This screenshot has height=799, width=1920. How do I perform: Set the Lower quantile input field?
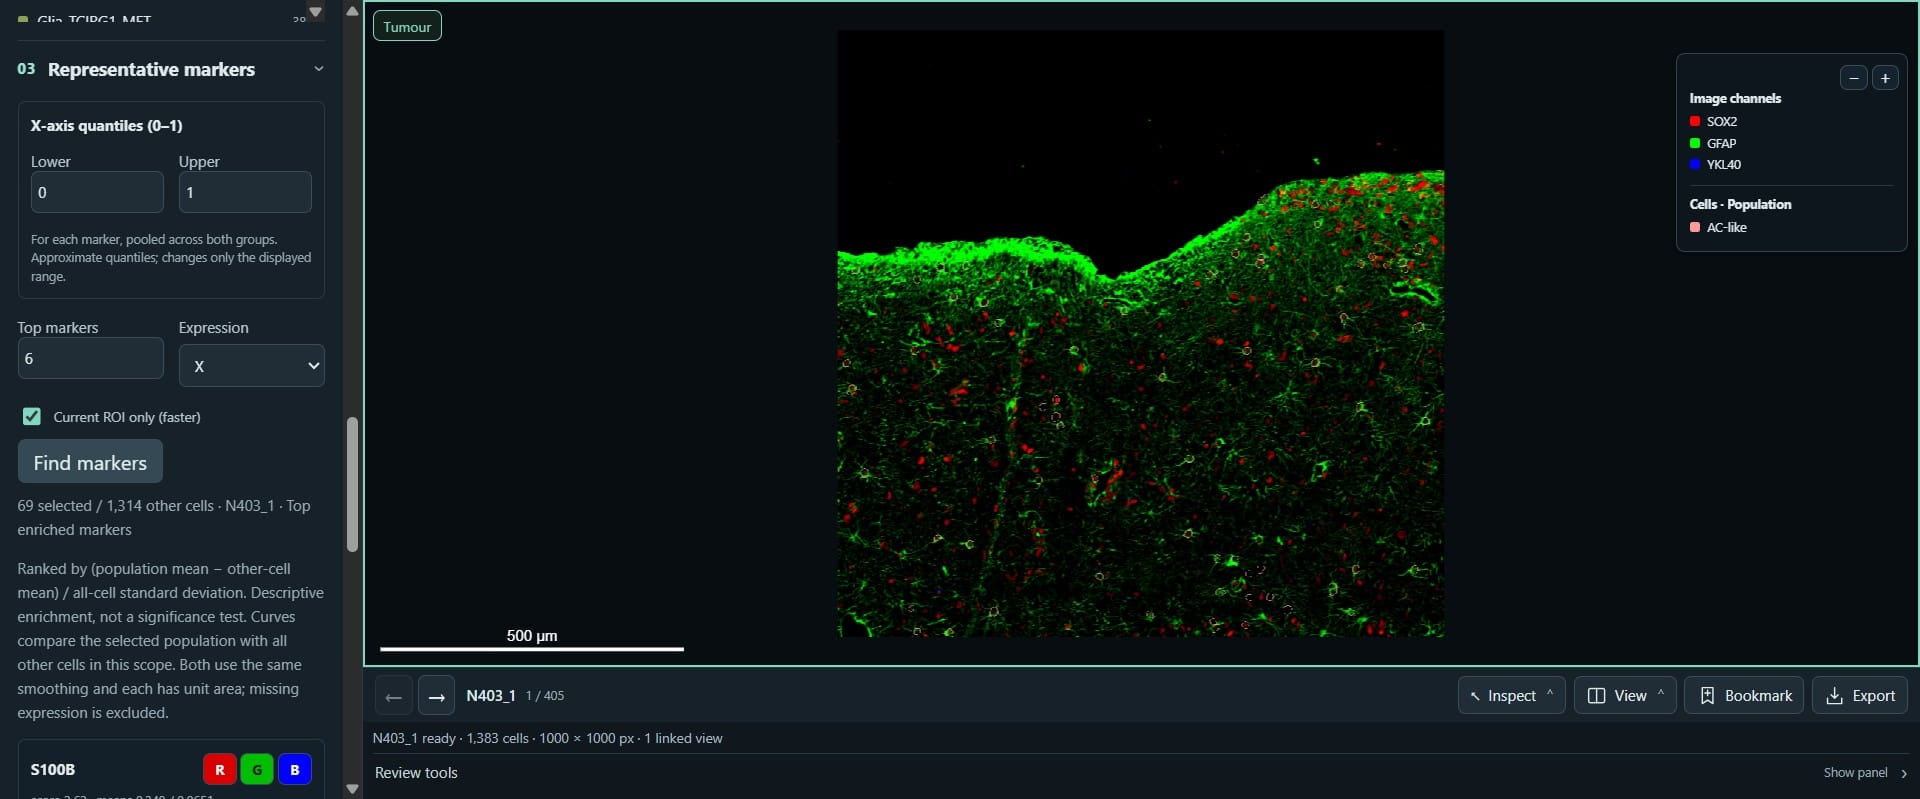(x=97, y=192)
